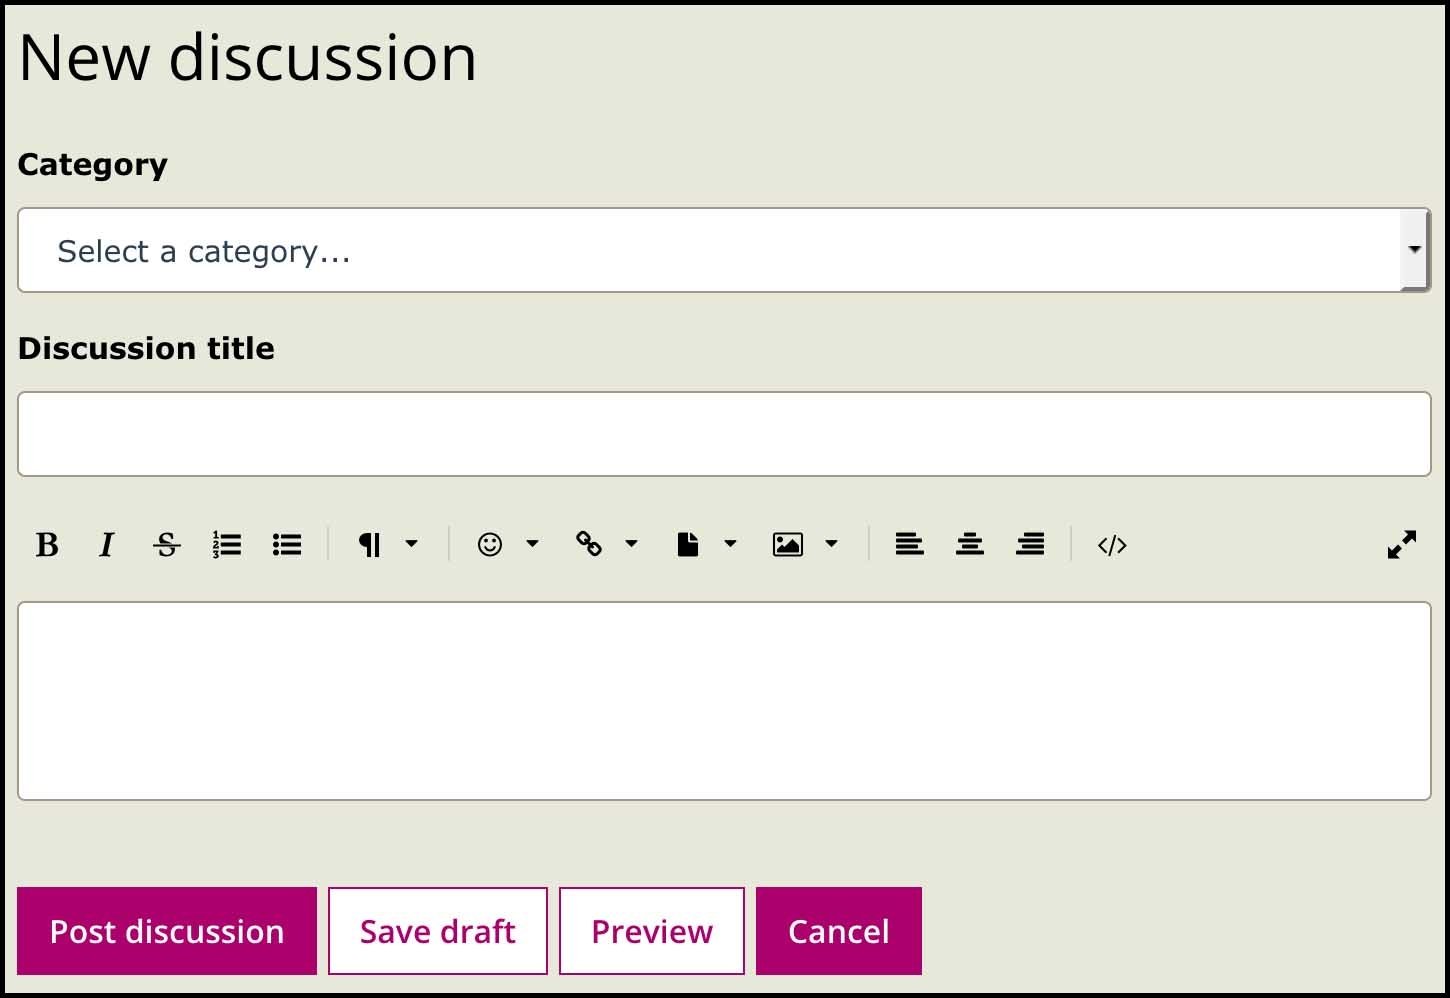Viewport: 1450px width, 998px height.
Task: Align text to the left
Action: 909,544
